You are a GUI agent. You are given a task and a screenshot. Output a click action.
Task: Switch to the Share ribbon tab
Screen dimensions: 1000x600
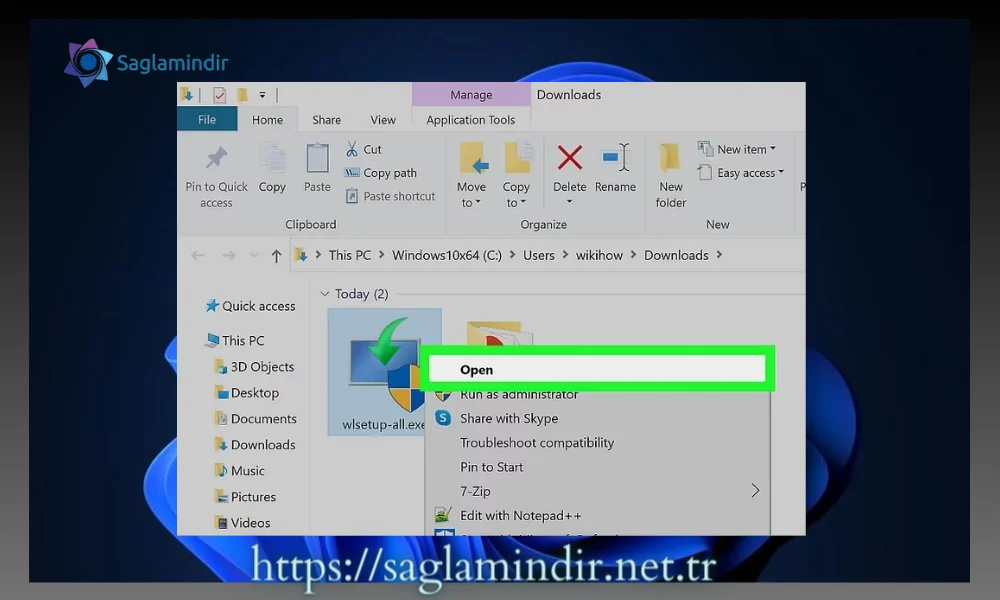click(327, 120)
